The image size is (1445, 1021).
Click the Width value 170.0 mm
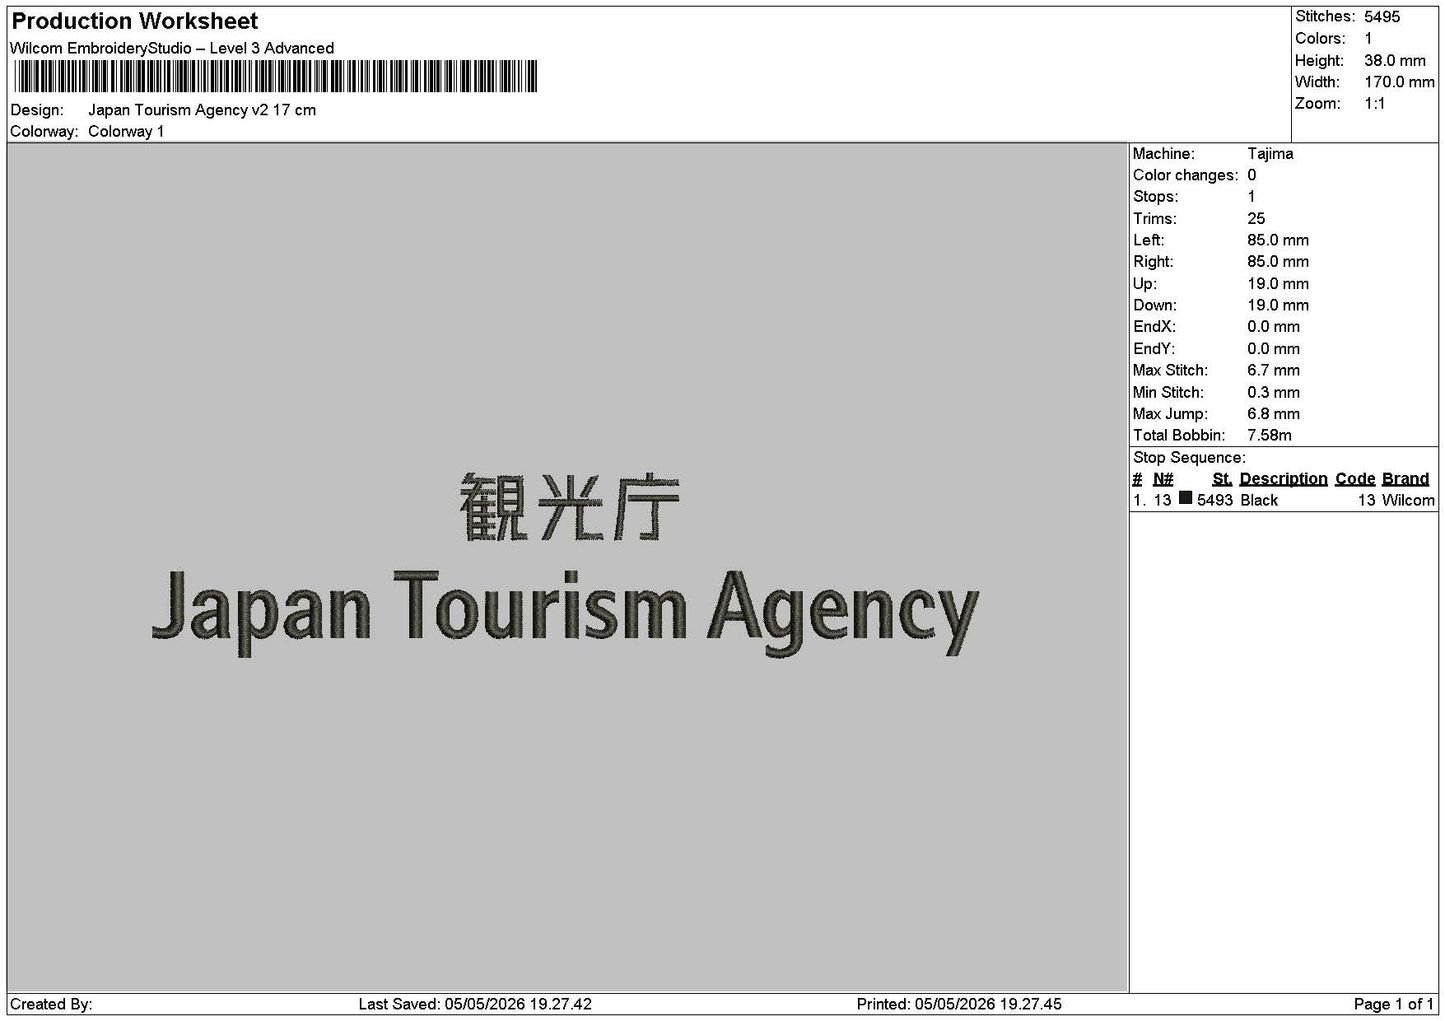pos(1399,82)
